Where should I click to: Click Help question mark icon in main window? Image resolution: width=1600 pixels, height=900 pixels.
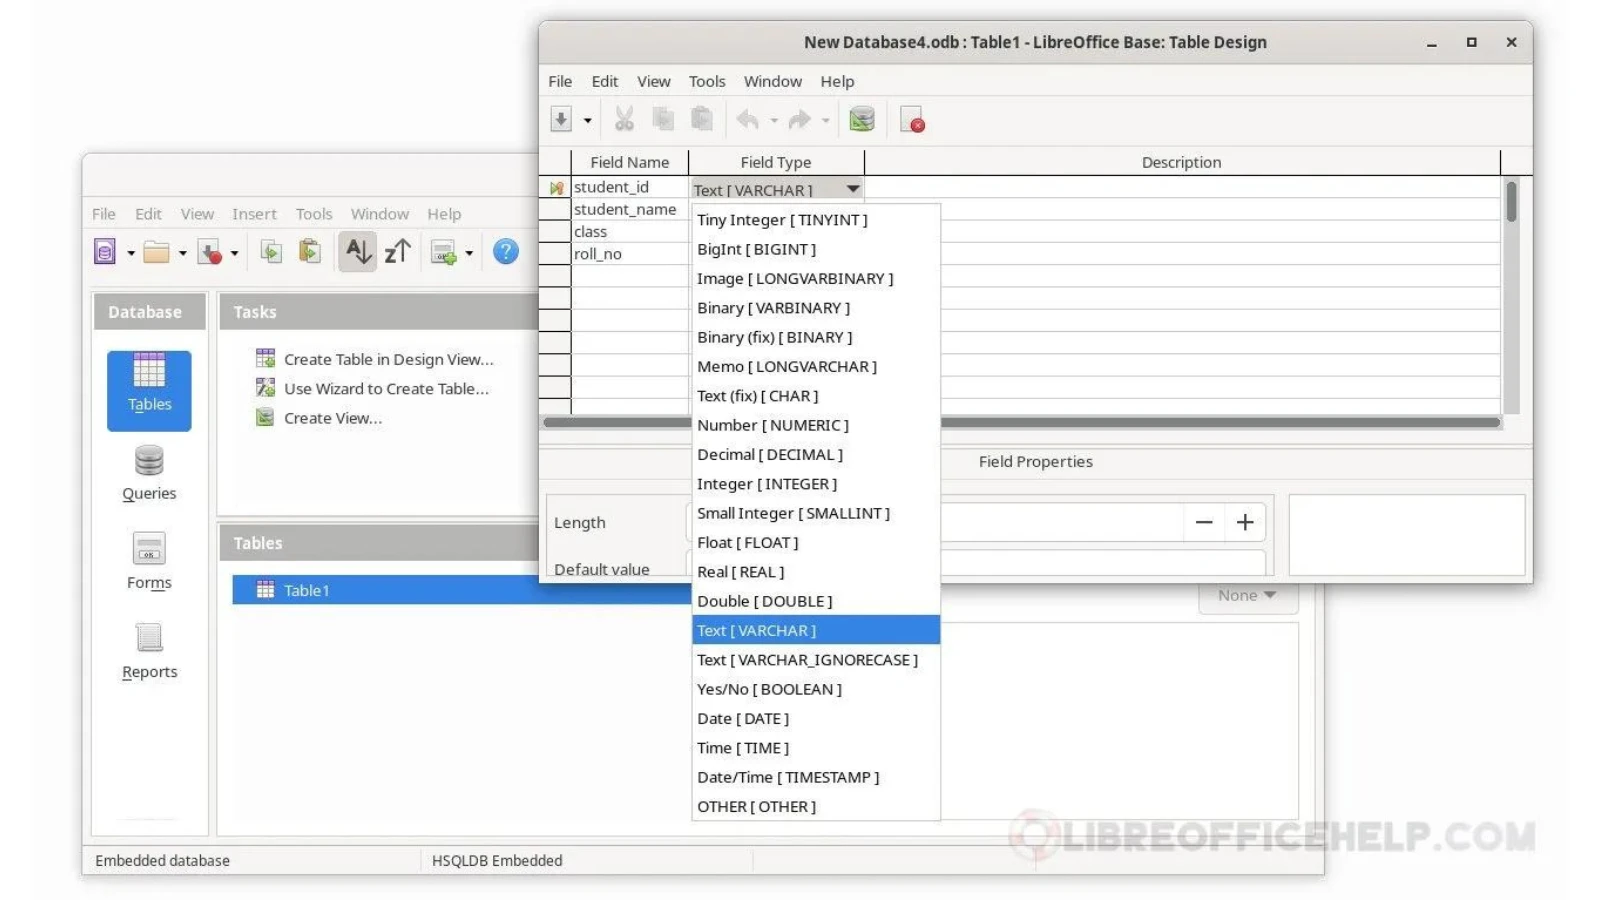[506, 252]
